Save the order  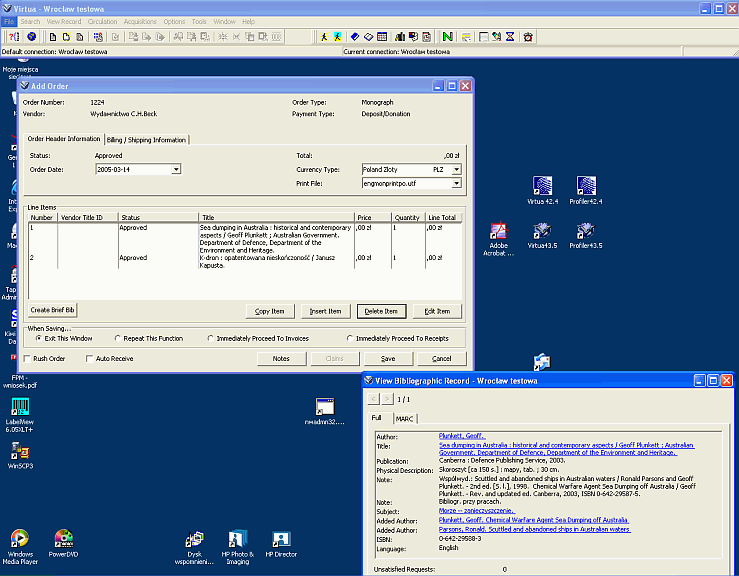click(x=388, y=359)
